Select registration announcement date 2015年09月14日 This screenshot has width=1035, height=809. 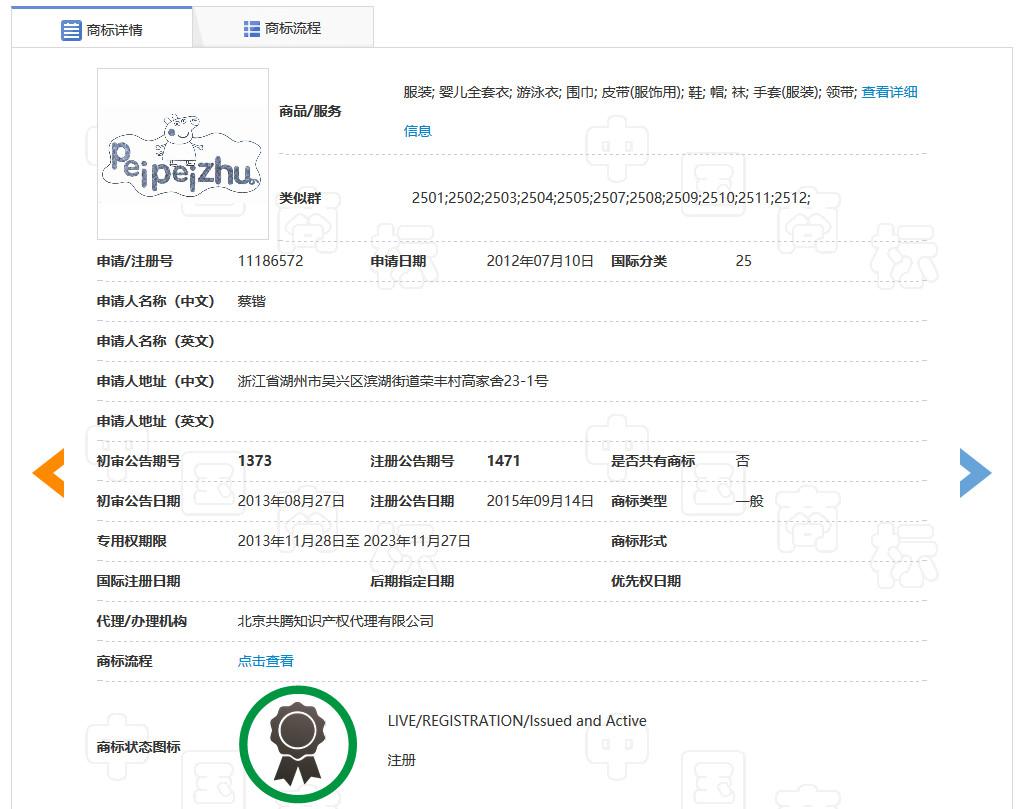pos(540,502)
